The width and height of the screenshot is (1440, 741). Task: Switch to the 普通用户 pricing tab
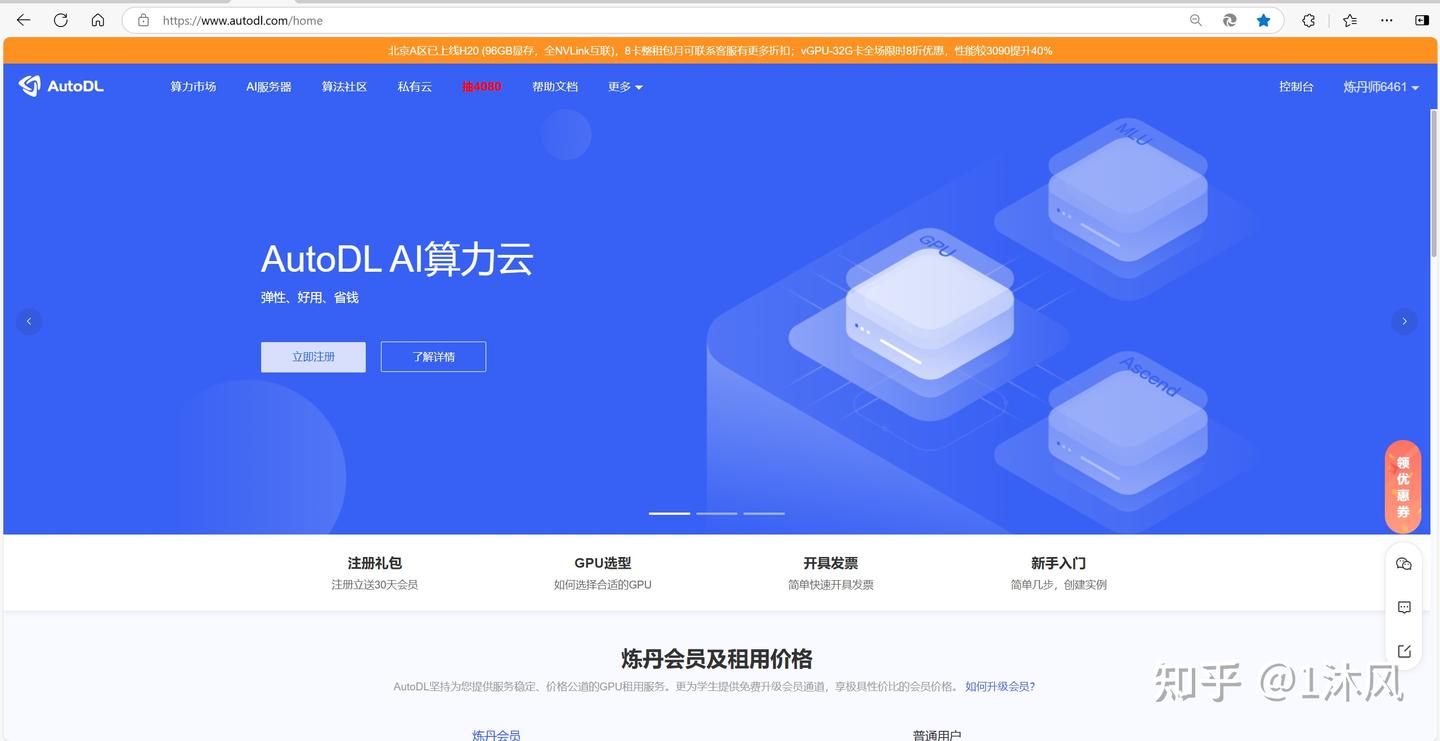[x=937, y=734]
